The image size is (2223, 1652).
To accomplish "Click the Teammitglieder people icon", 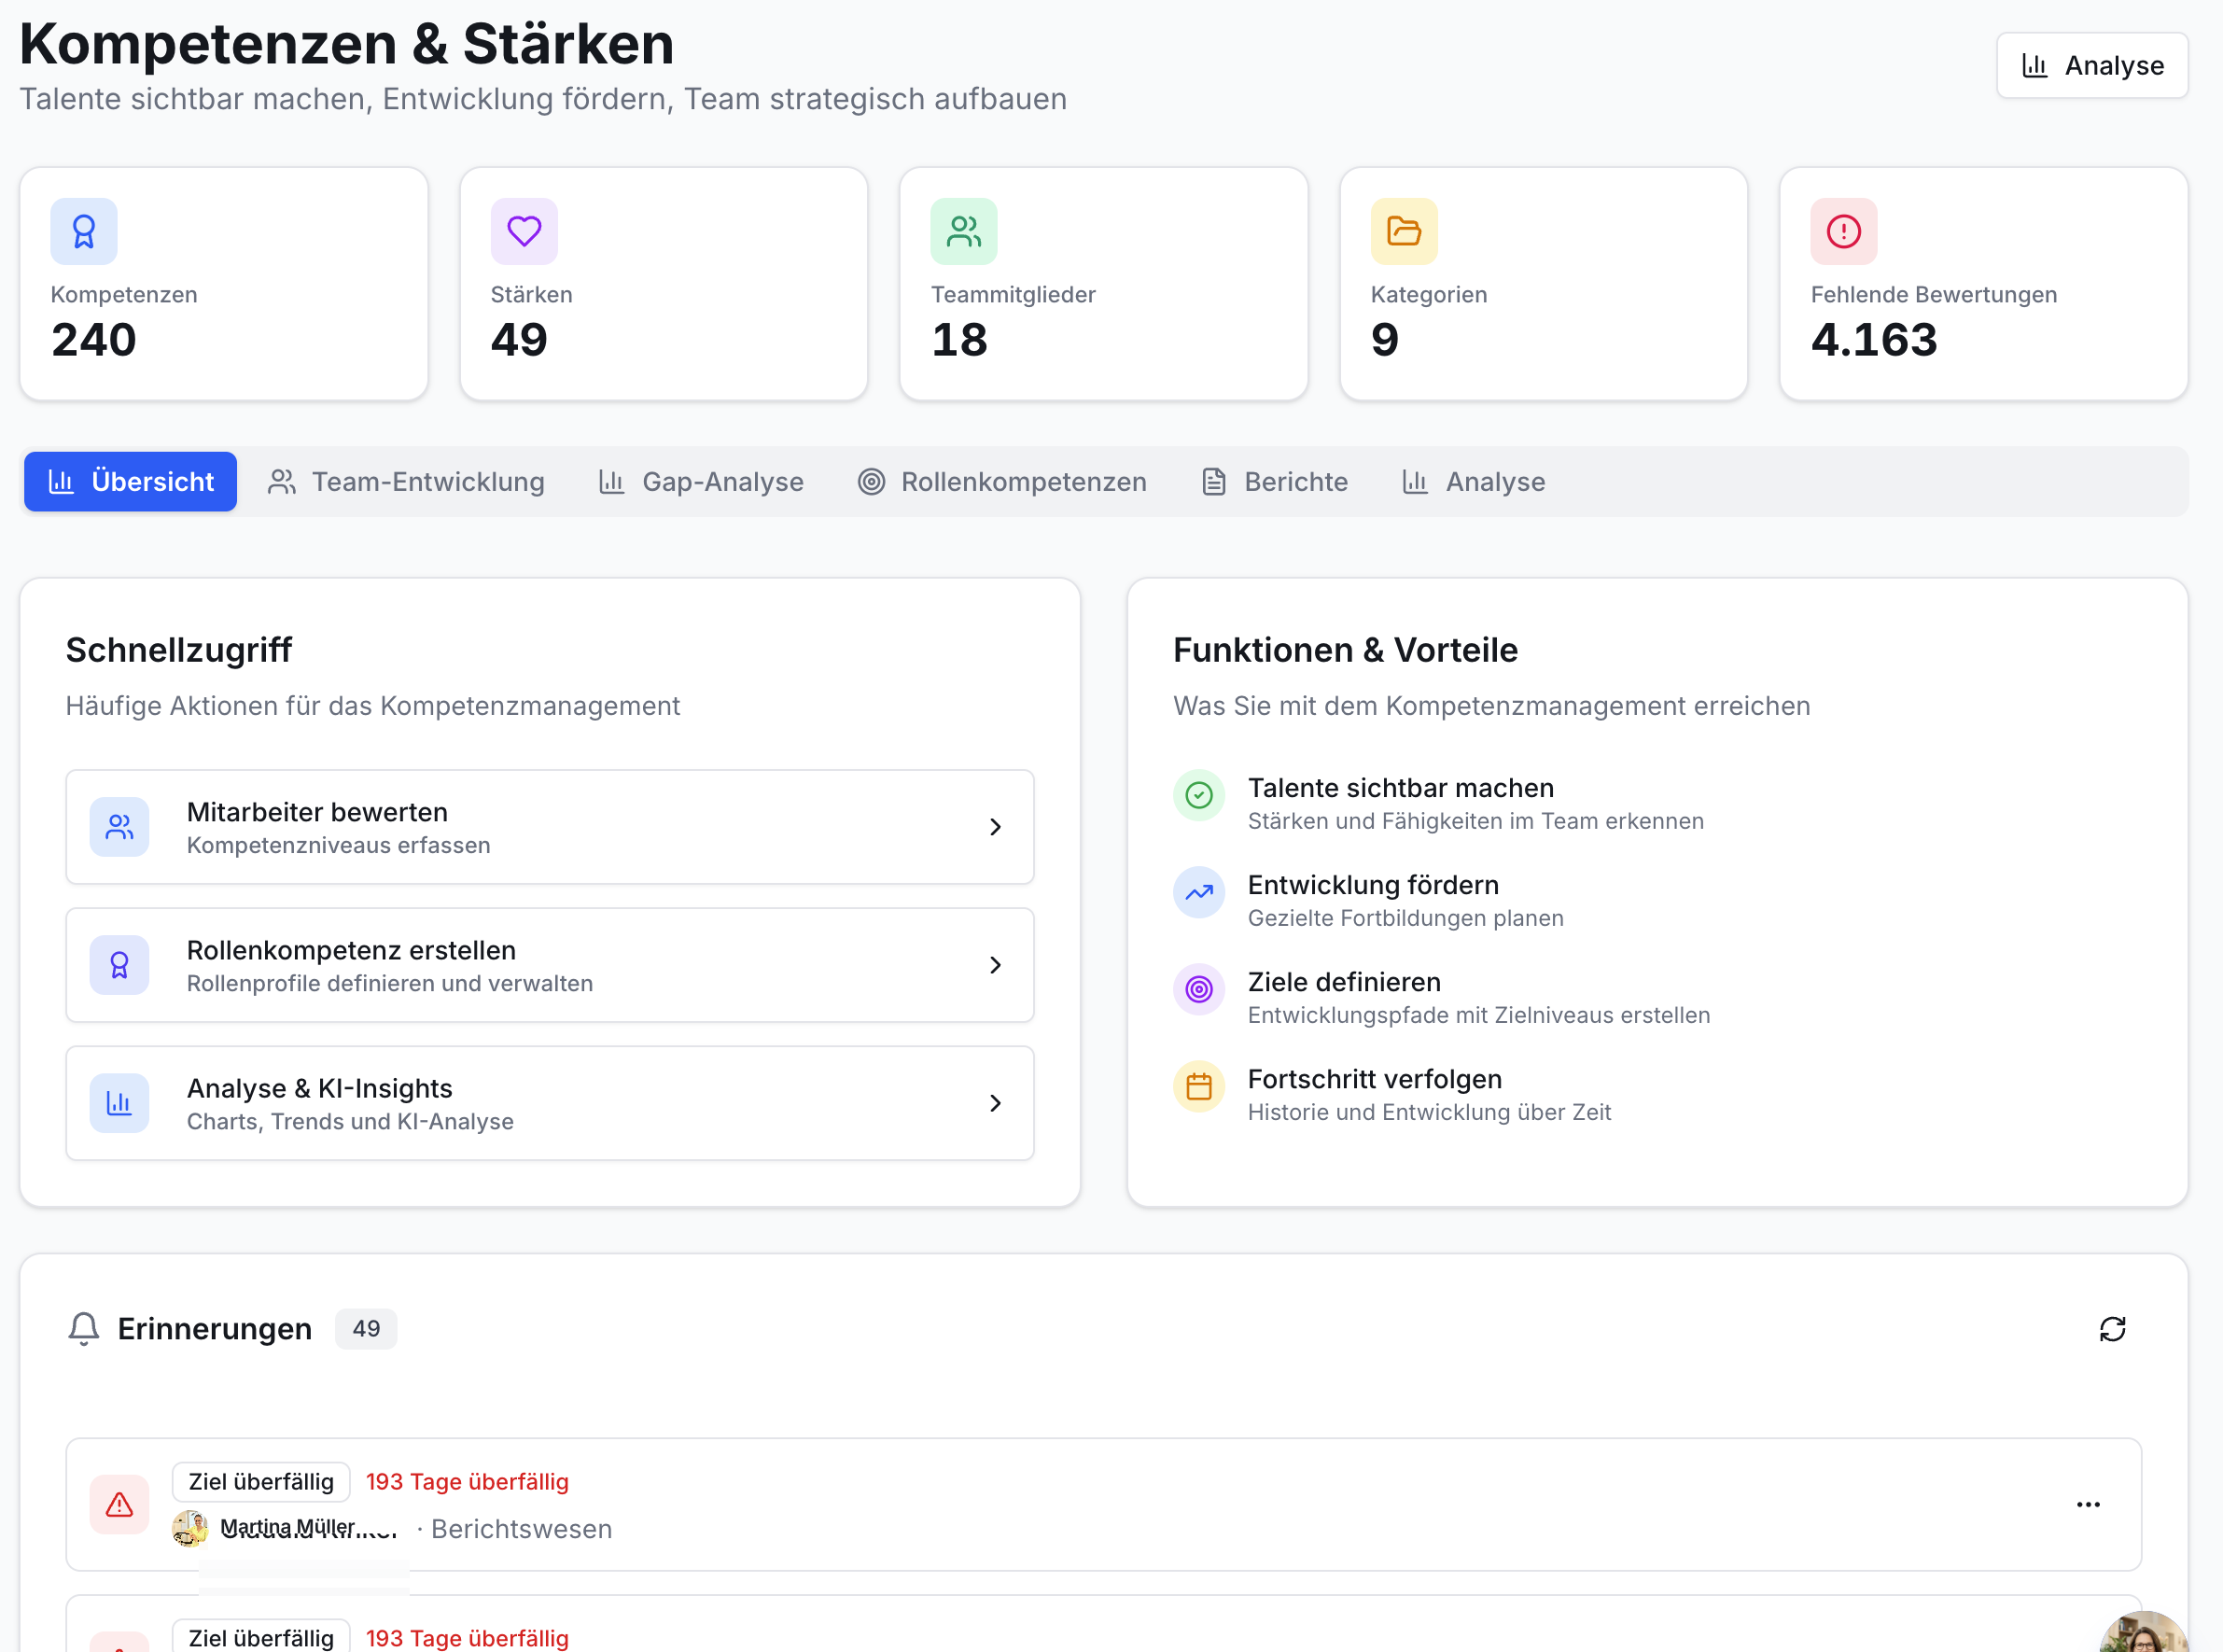I will [x=964, y=232].
